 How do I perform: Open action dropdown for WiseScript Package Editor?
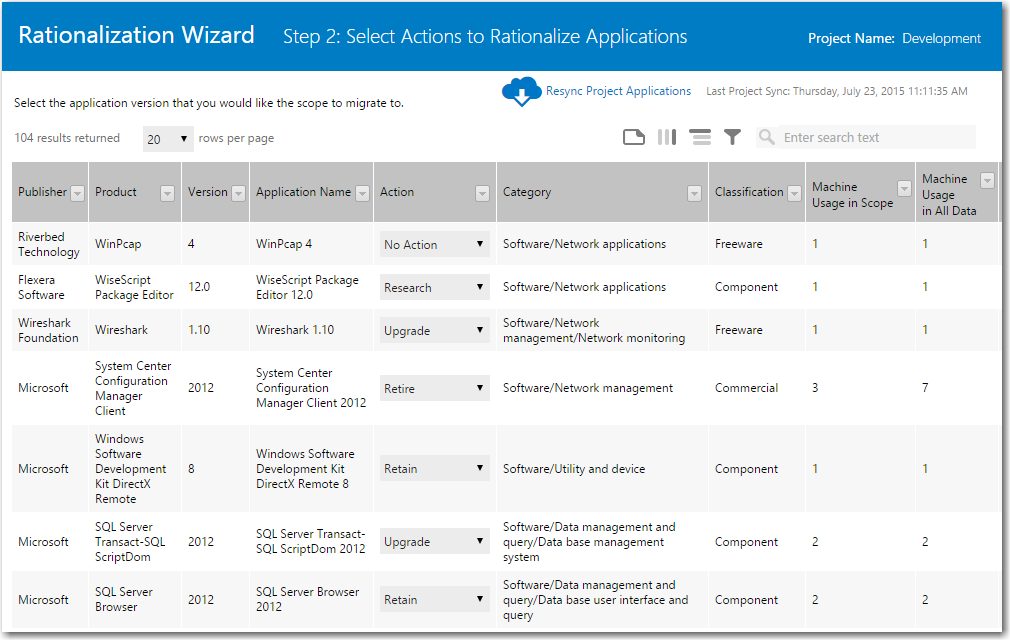tap(435, 287)
